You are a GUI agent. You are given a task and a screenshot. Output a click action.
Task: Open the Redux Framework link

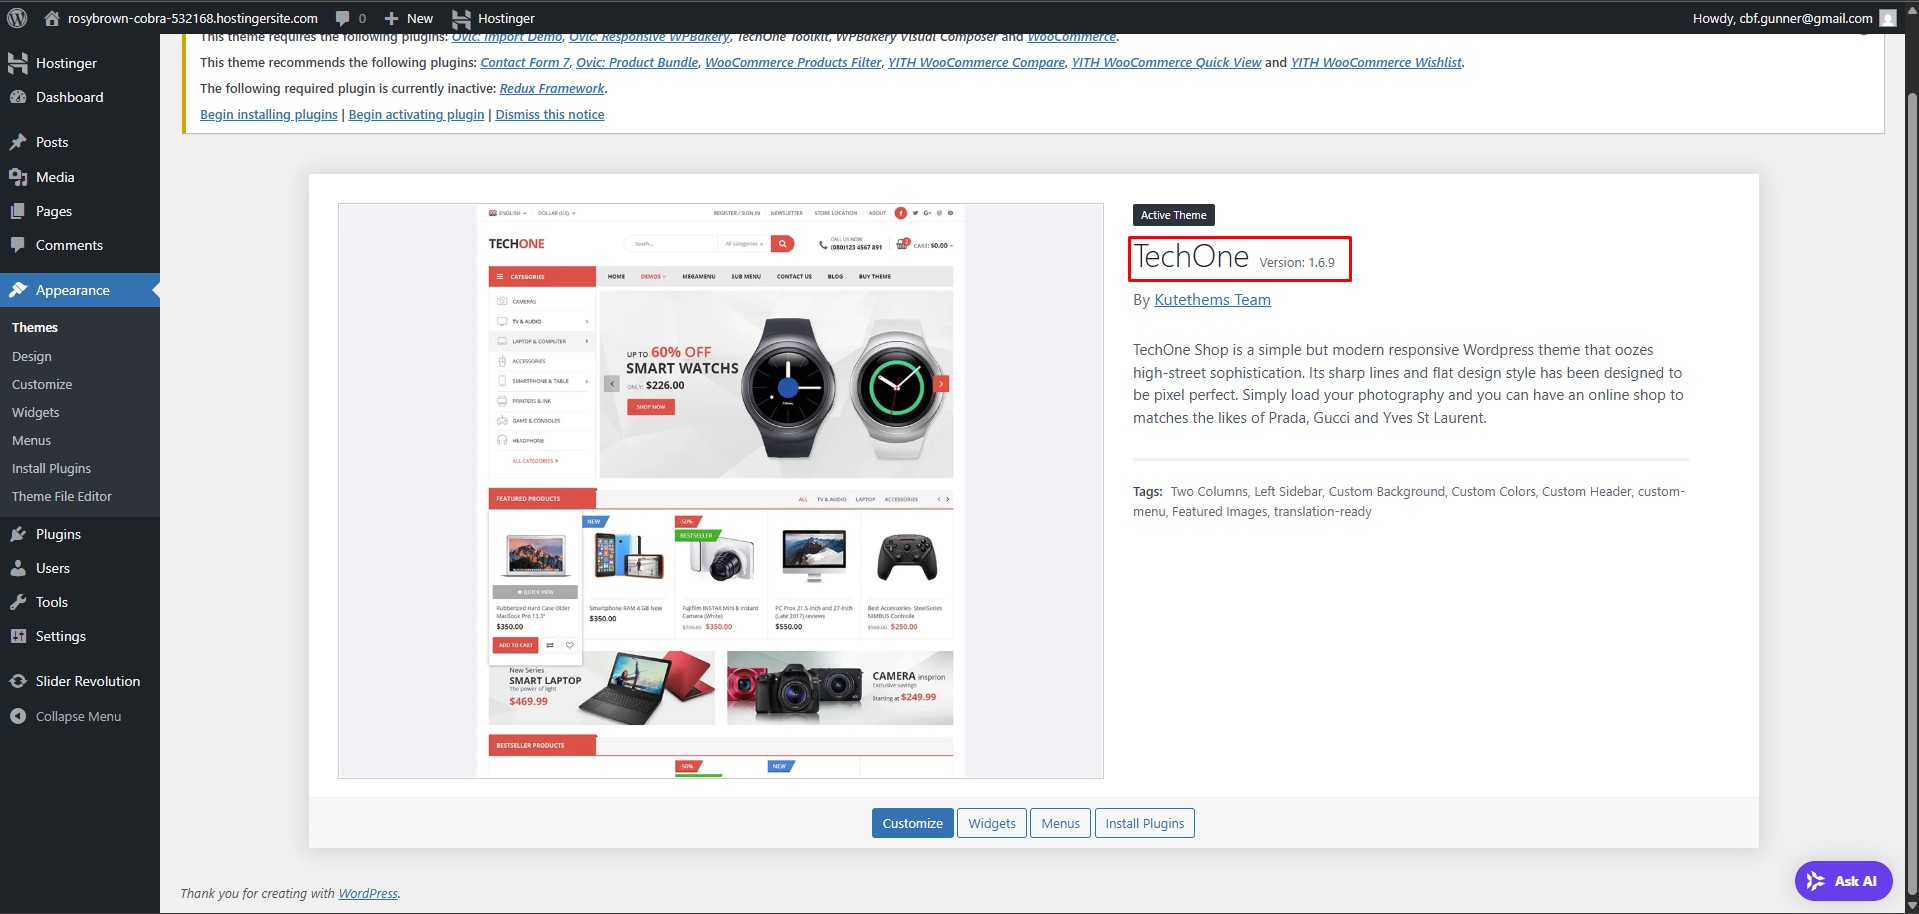[x=552, y=88]
